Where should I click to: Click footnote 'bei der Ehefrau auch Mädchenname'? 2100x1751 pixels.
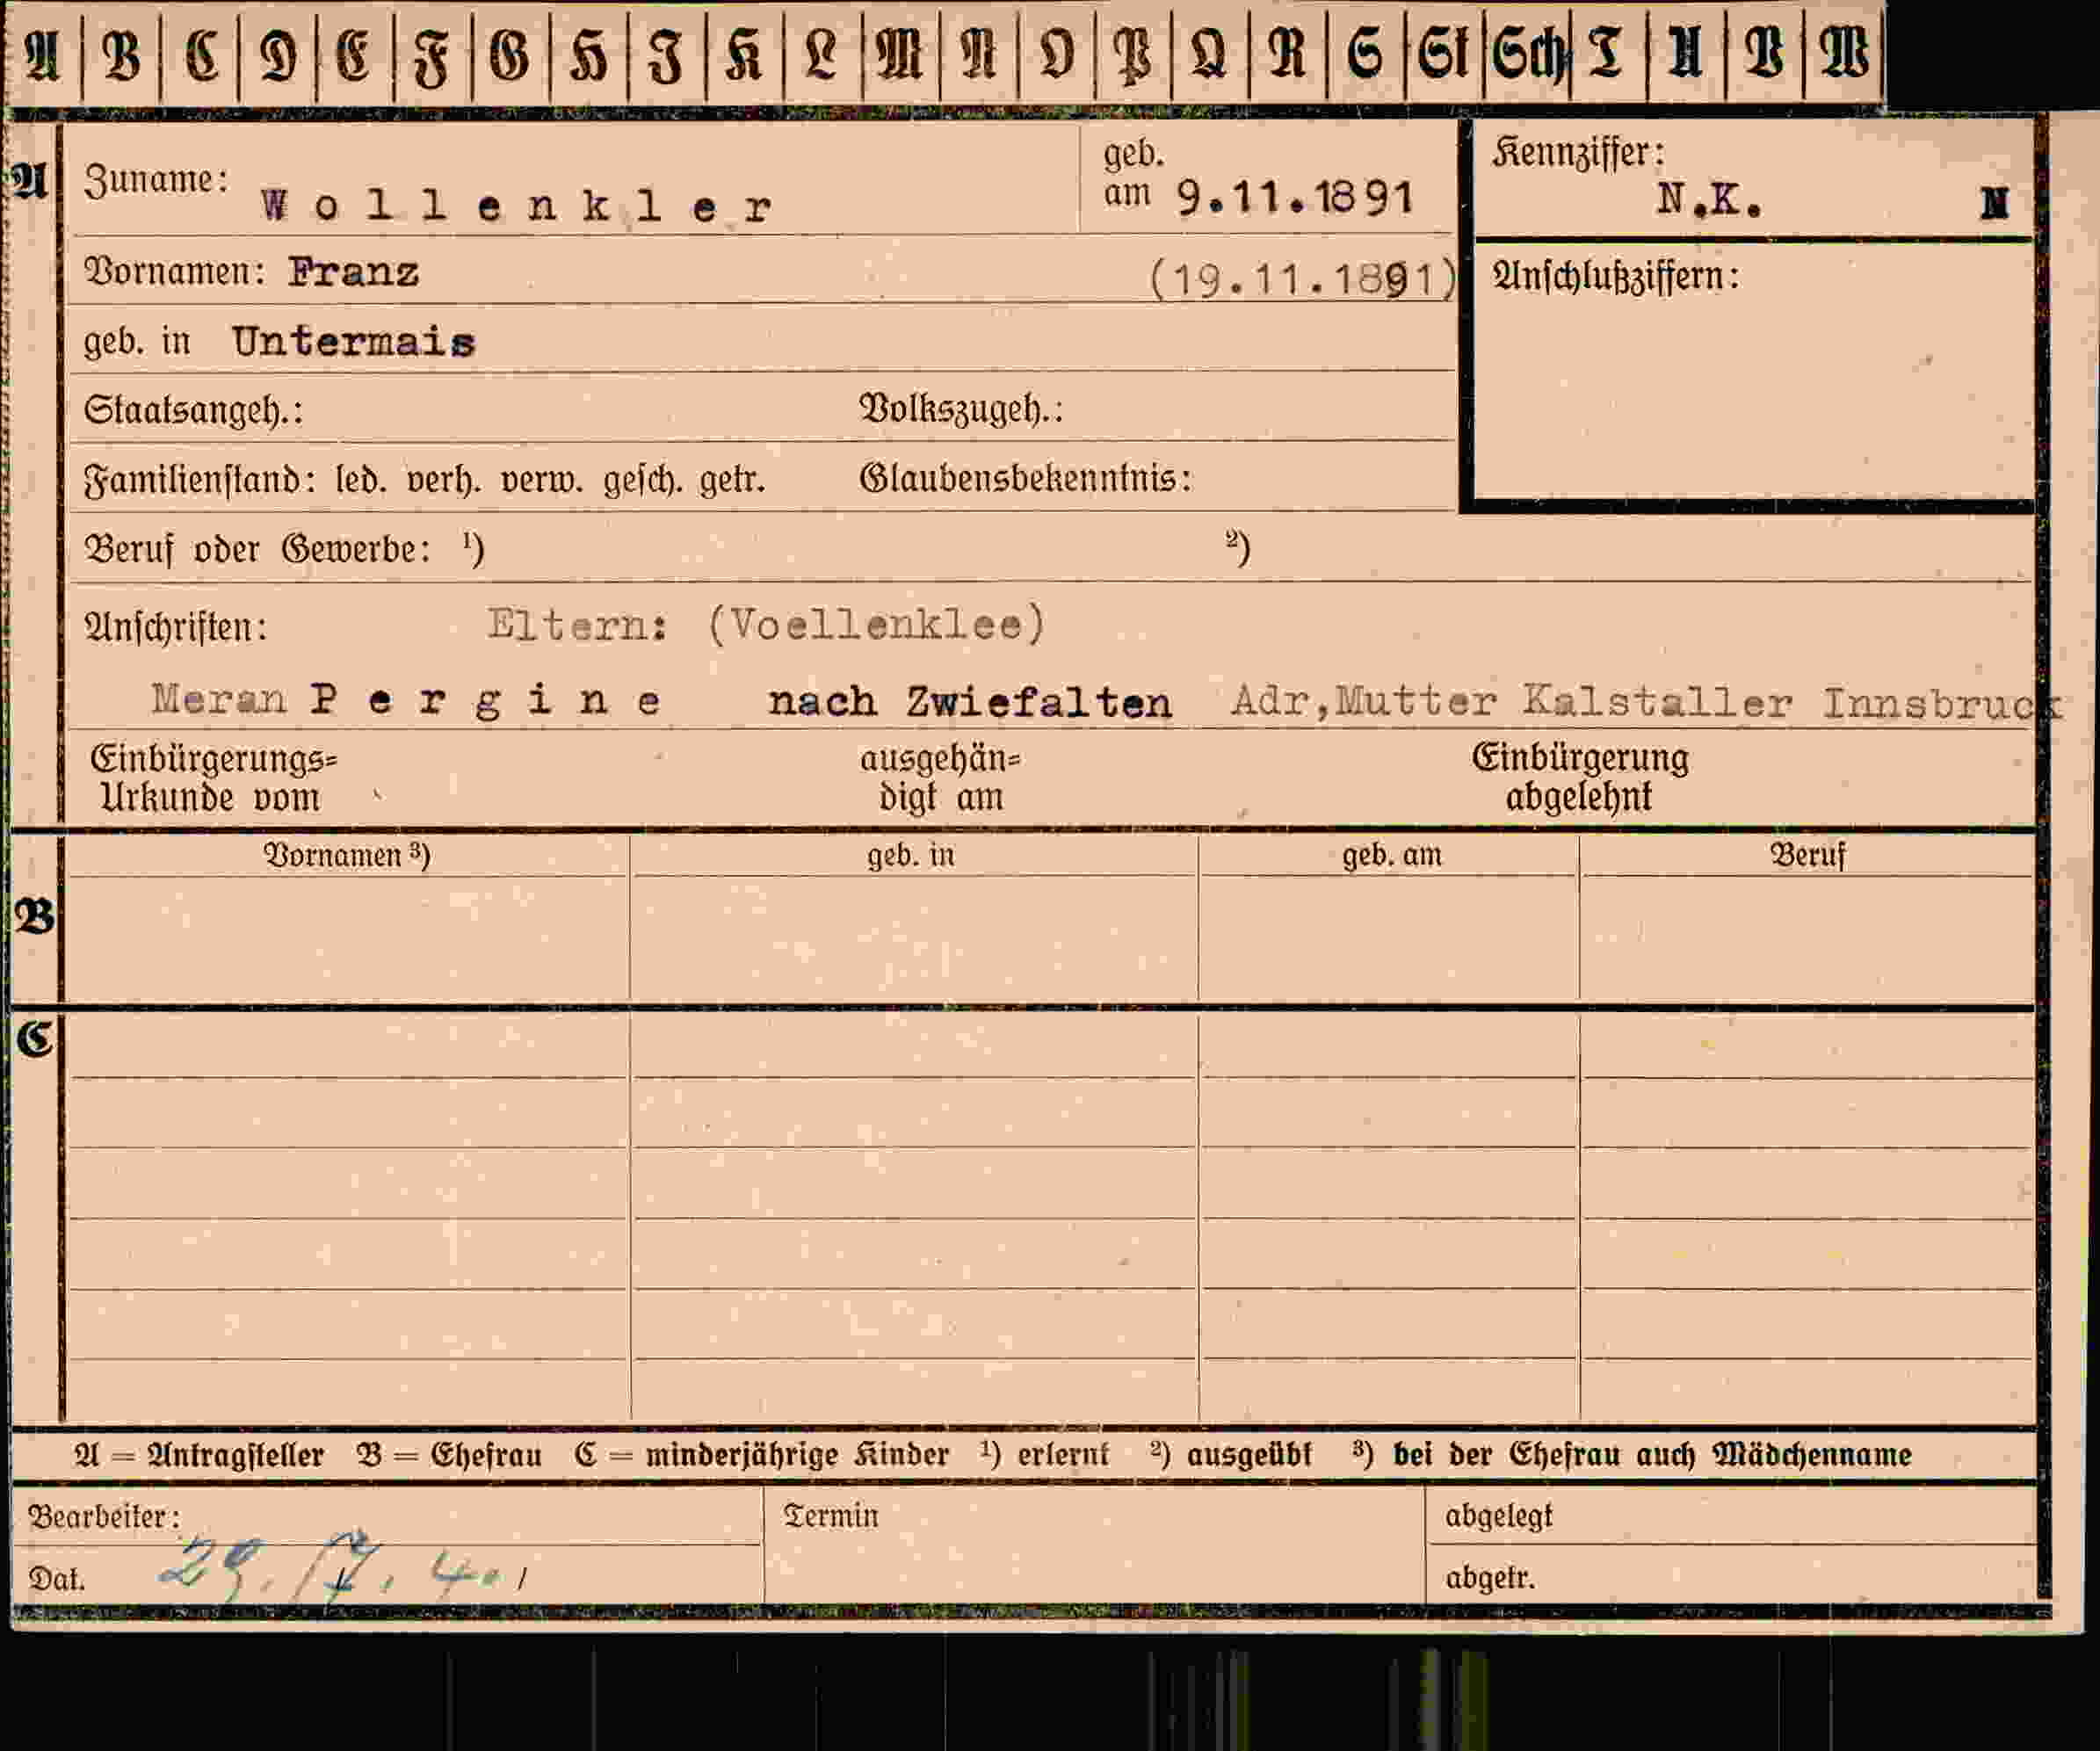(1652, 1454)
